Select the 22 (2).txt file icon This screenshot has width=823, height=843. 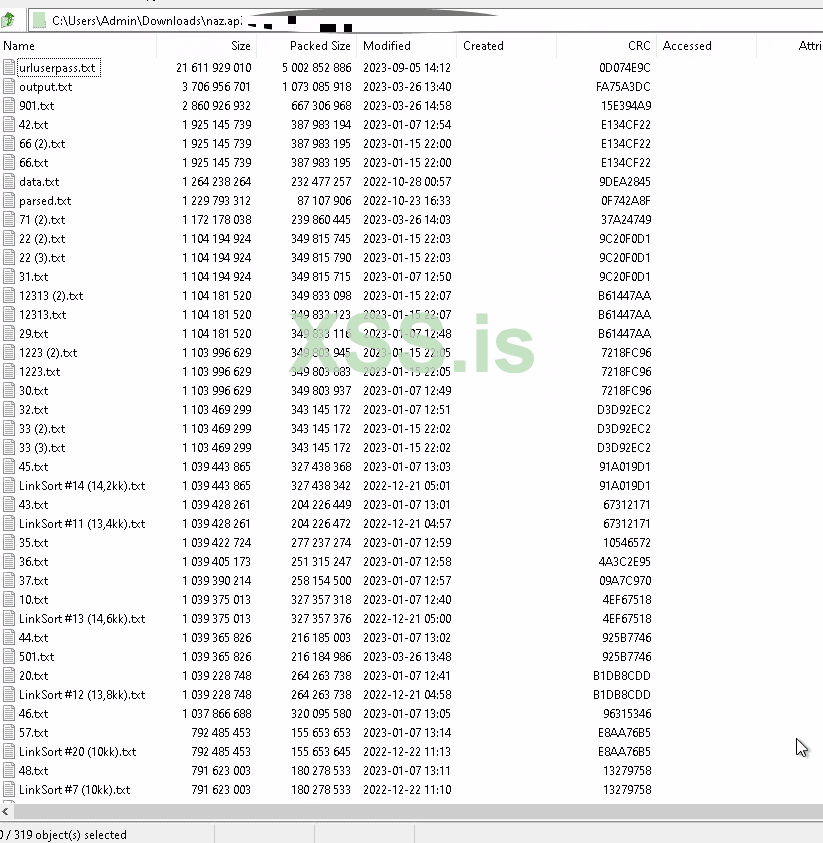coord(9,239)
